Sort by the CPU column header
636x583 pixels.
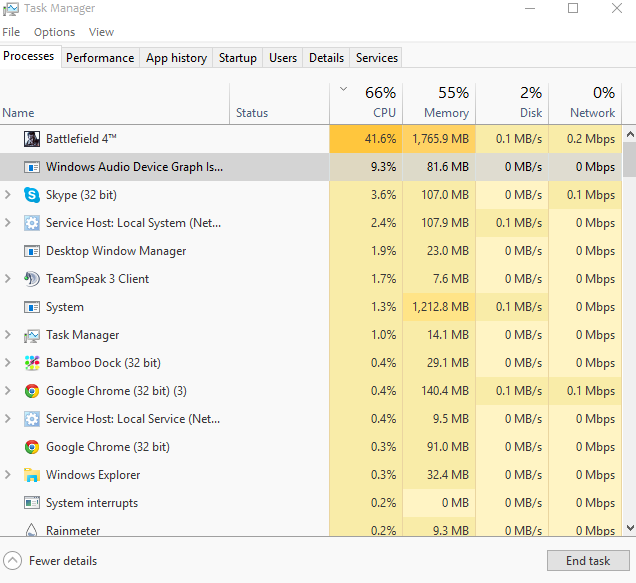tap(366, 103)
